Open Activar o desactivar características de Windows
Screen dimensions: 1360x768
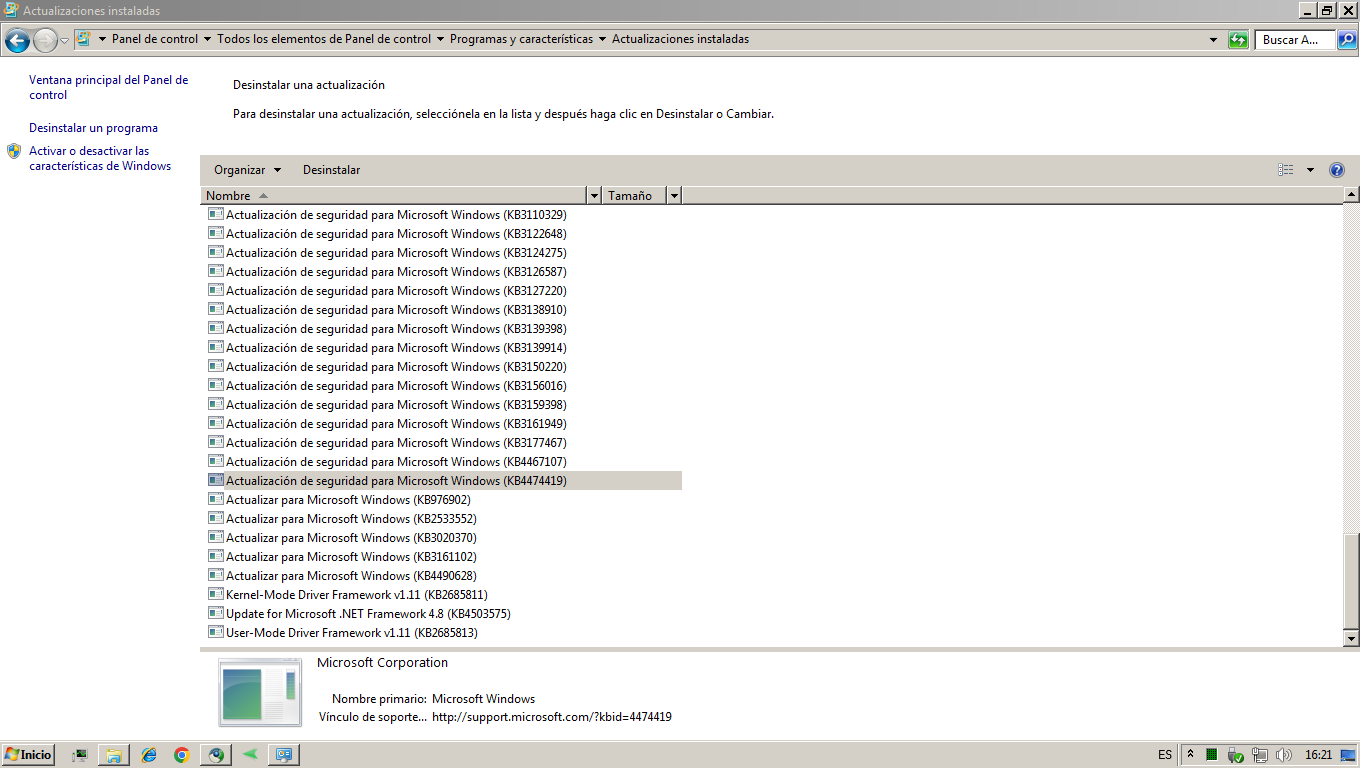[100, 158]
